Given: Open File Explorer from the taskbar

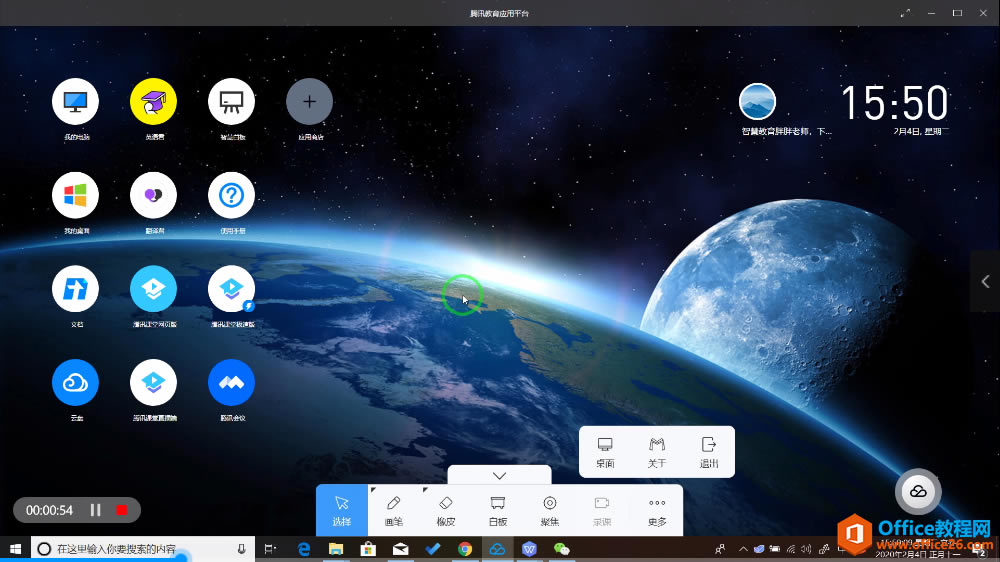Looking at the screenshot, I should [x=335, y=549].
